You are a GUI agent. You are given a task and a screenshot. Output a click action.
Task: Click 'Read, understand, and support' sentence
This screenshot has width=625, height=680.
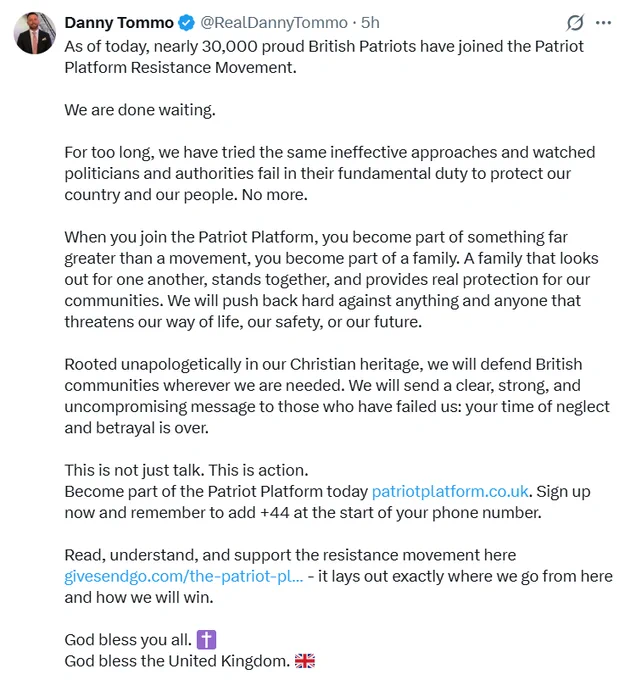pyautogui.click(x=290, y=555)
